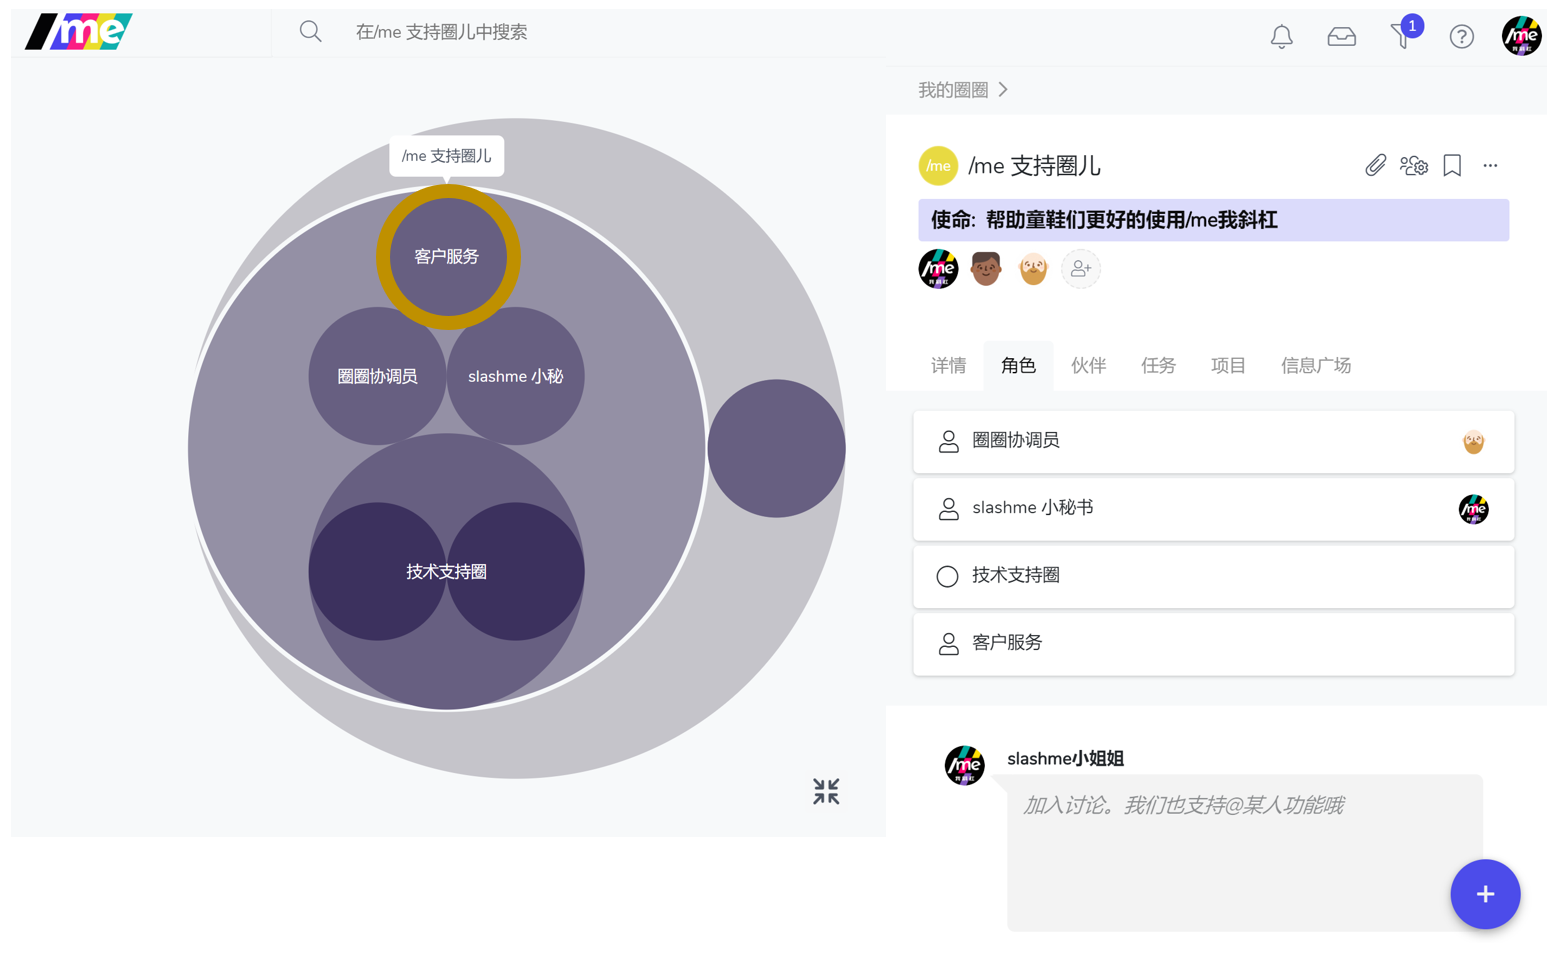
Task: Focus the 加入讨论 comment box
Action: pyautogui.click(x=1244, y=853)
